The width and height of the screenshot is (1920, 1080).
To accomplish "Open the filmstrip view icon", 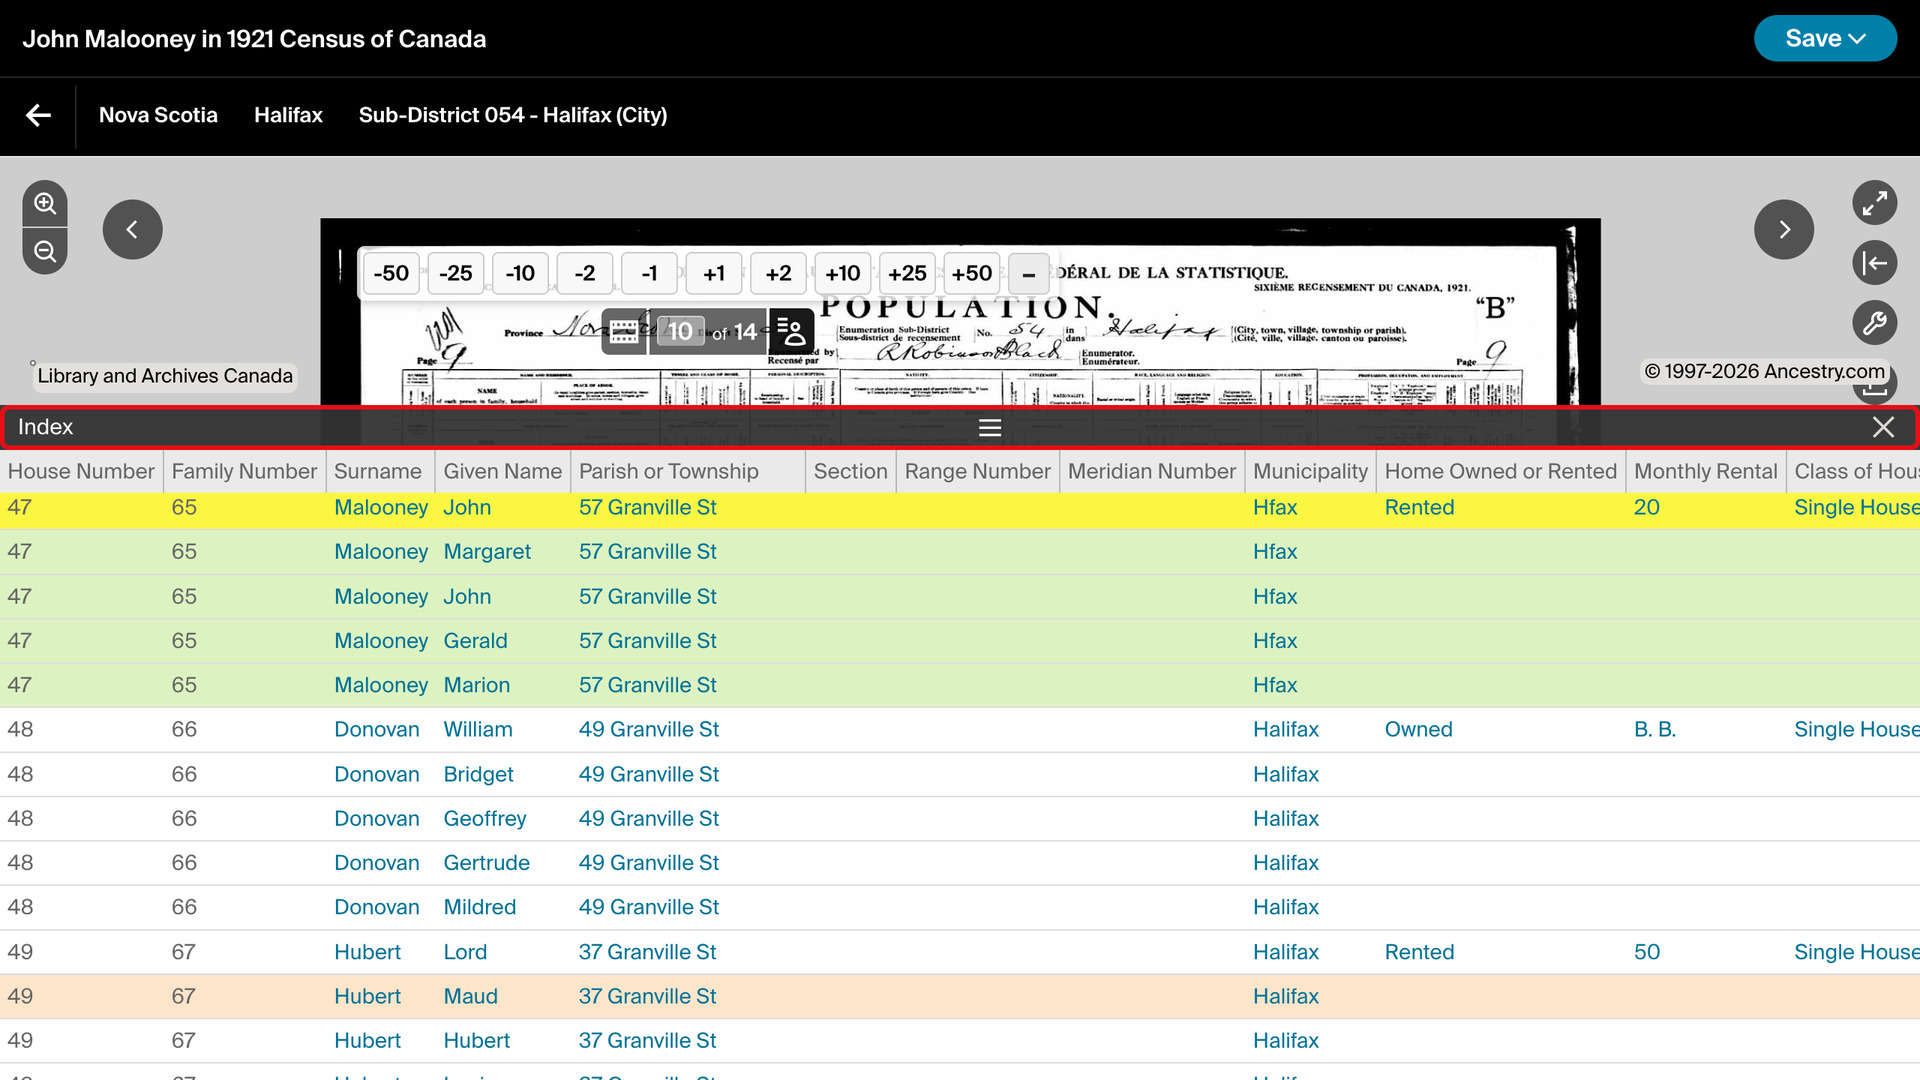I will tap(624, 332).
